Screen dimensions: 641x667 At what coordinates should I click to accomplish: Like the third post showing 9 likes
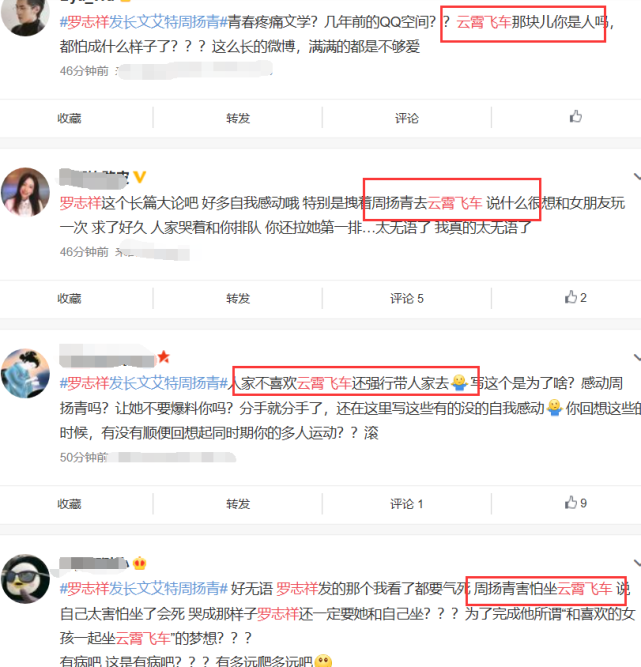575,503
